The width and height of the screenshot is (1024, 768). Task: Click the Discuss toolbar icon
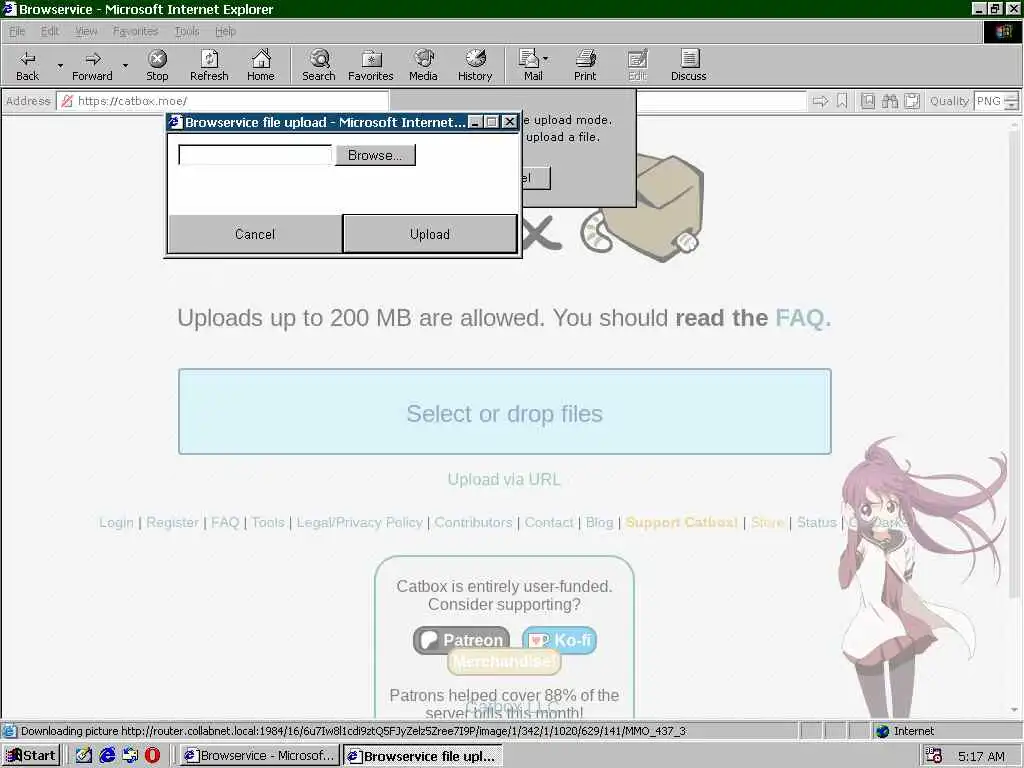688,65
